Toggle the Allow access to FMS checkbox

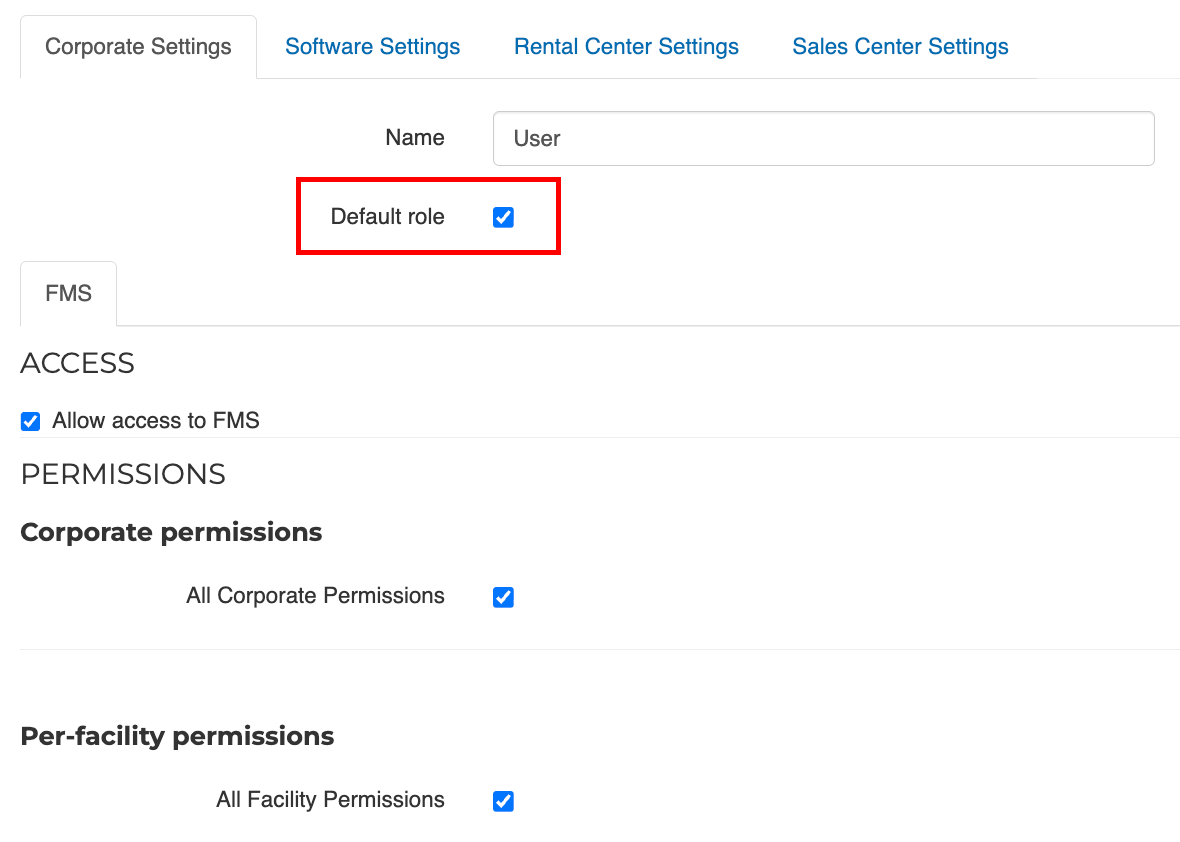coord(31,421)
